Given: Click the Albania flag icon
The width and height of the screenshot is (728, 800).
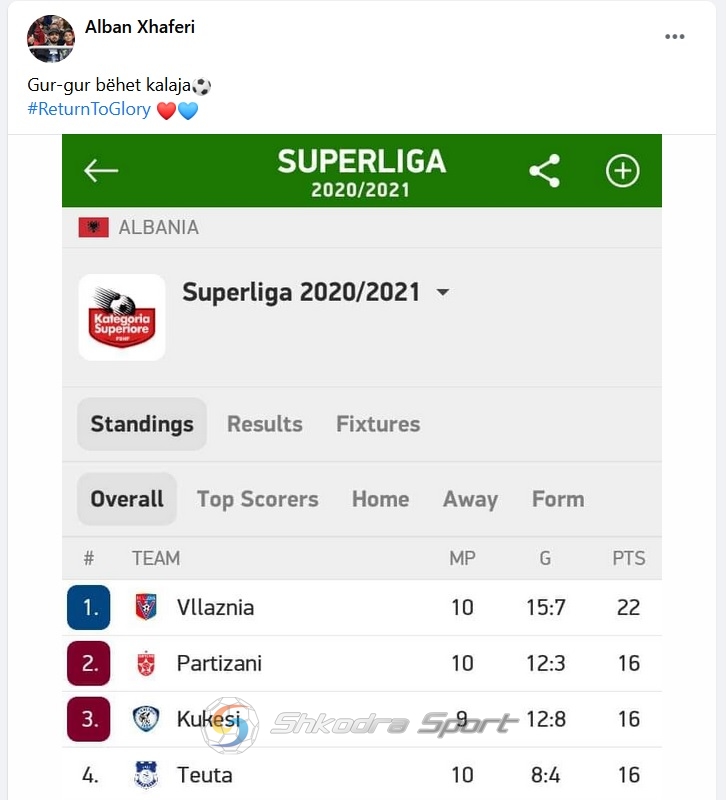Looking at the screenshot, I should (x=93, y=228).
